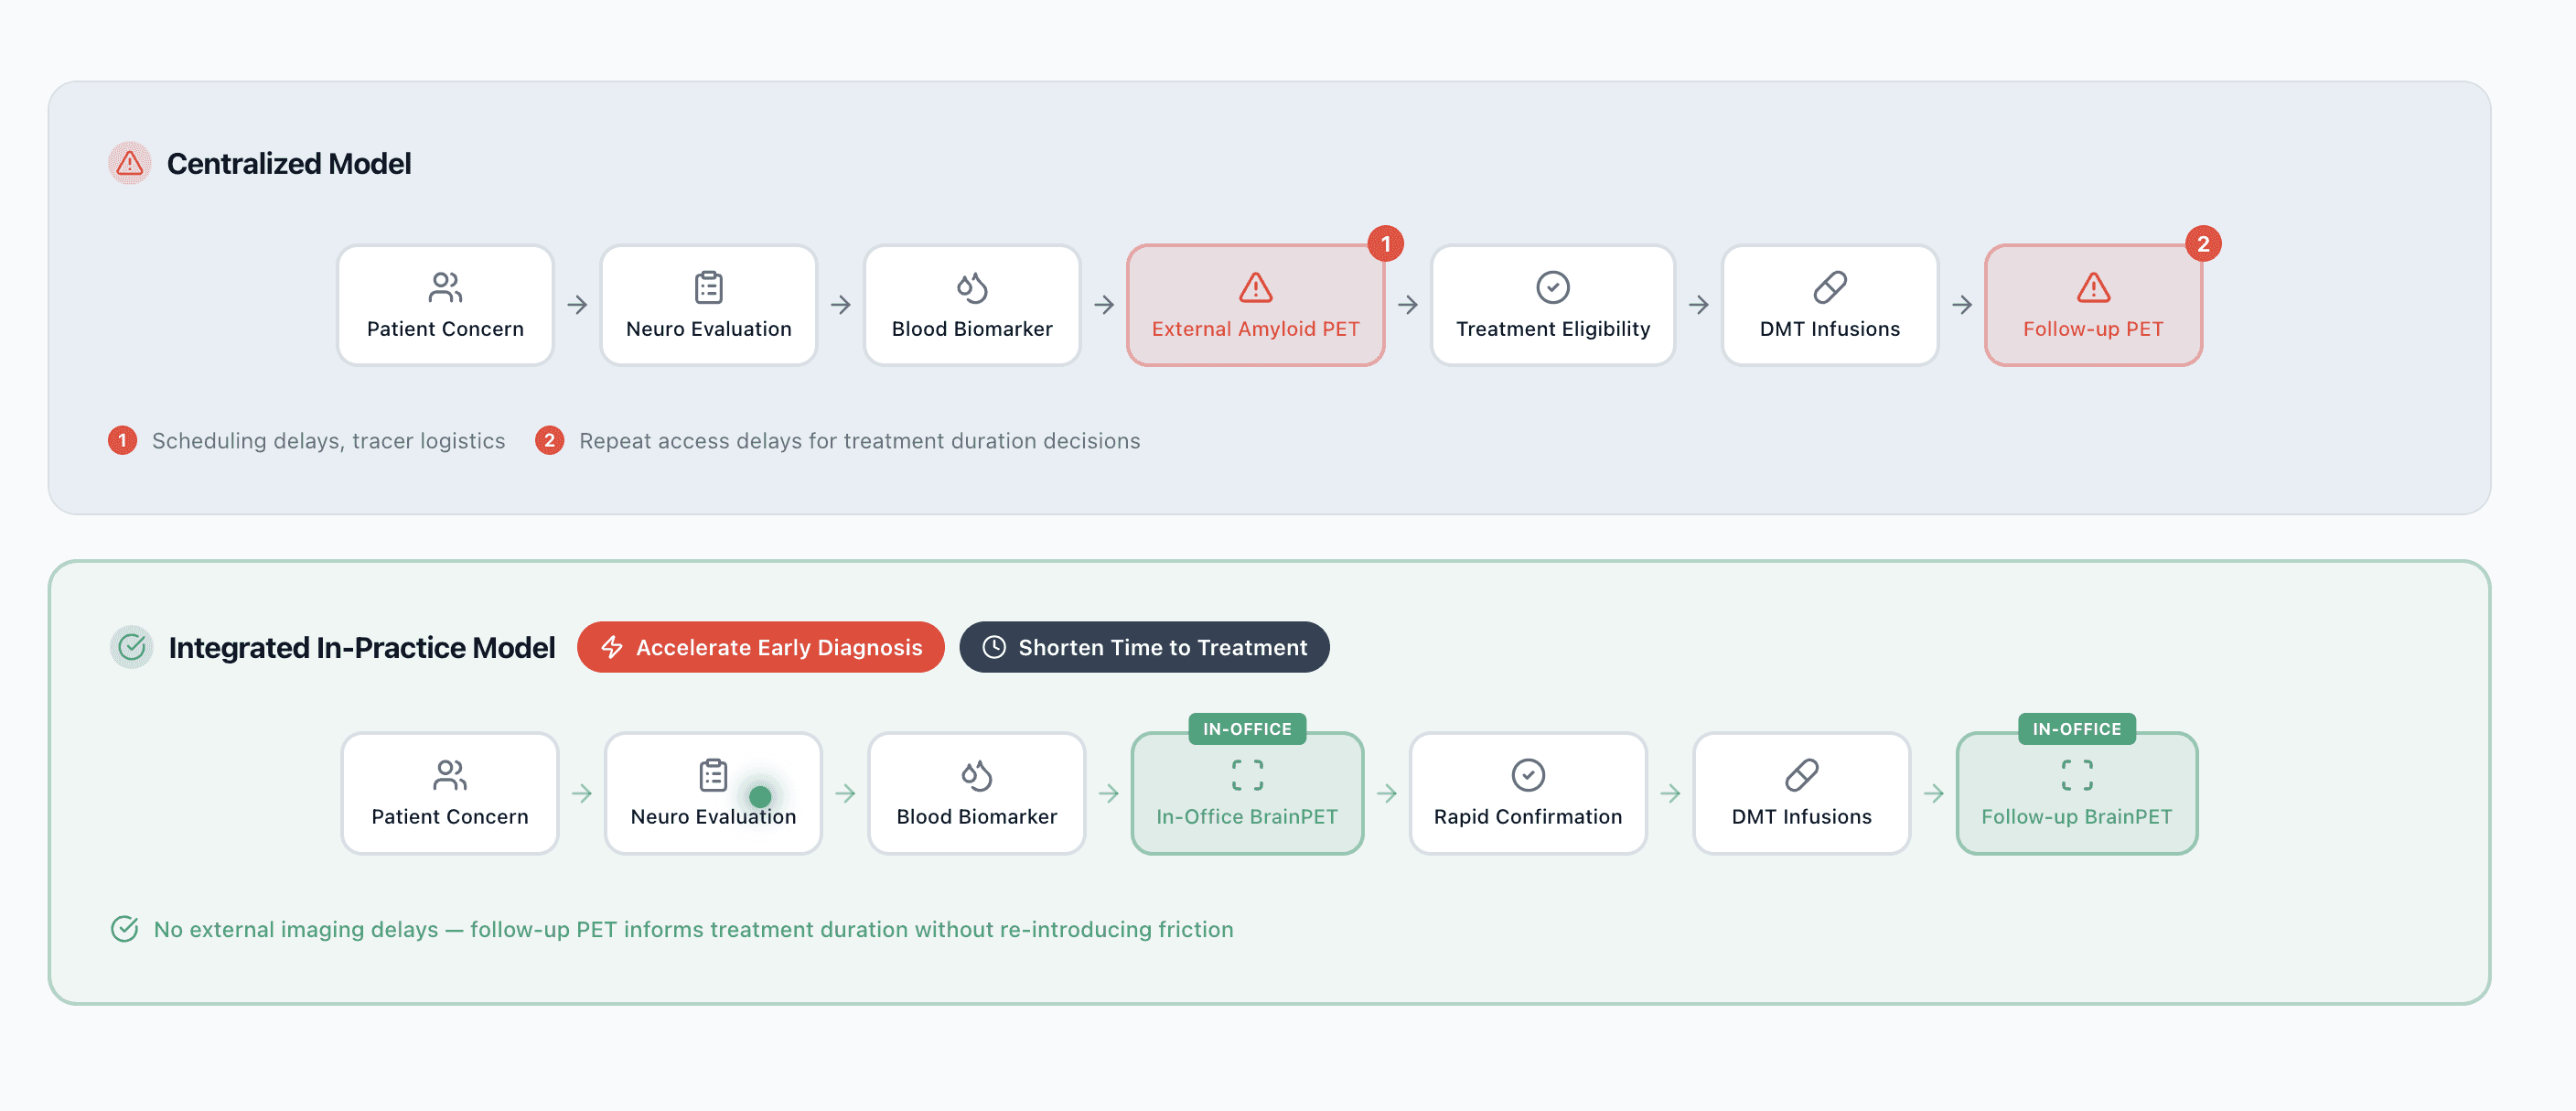
Task: Click the Accelerate Early Diagnosis pill button
Action: (760, 647)
